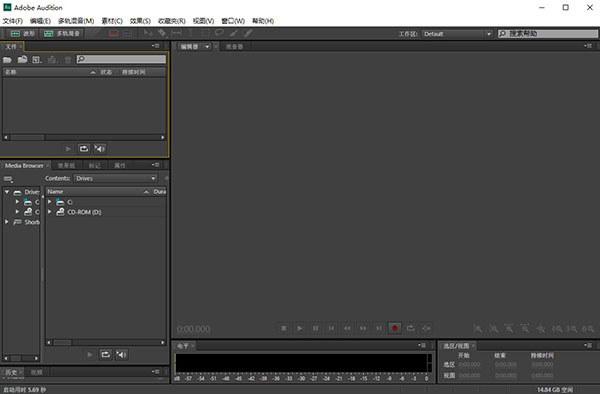Click the Play transport button

(x=300, y=328)
